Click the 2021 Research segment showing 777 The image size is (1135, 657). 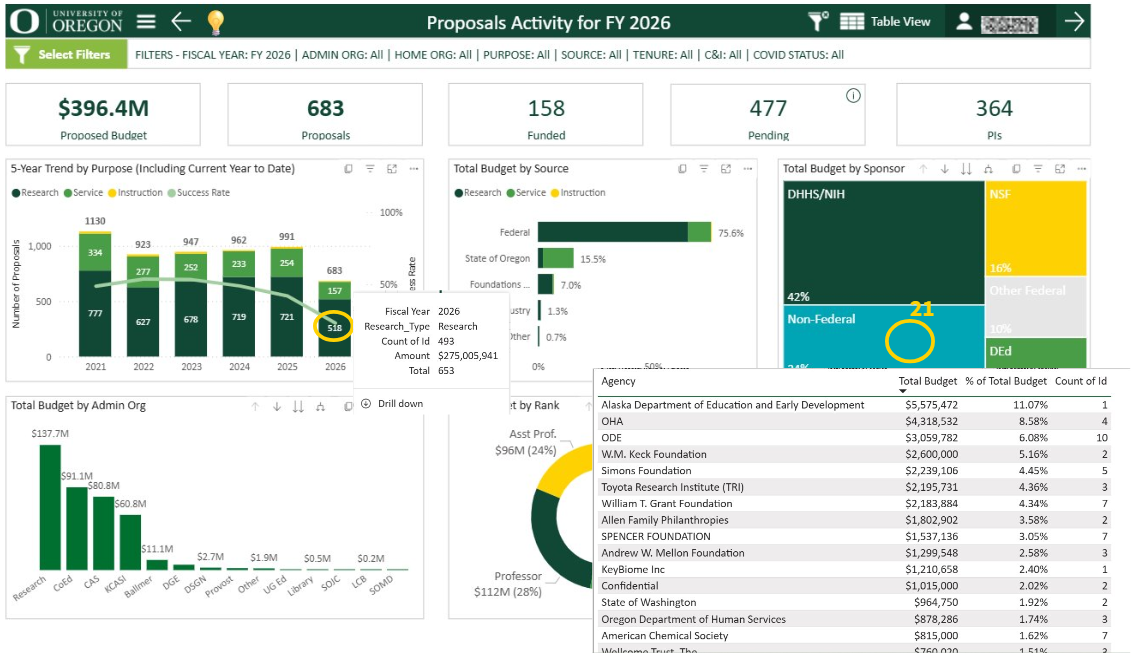pos(96,313)
